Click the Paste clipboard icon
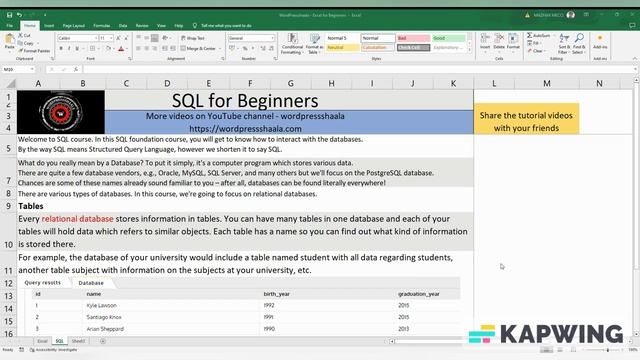Viewport: 640px width, 360px height. point(9,40)
